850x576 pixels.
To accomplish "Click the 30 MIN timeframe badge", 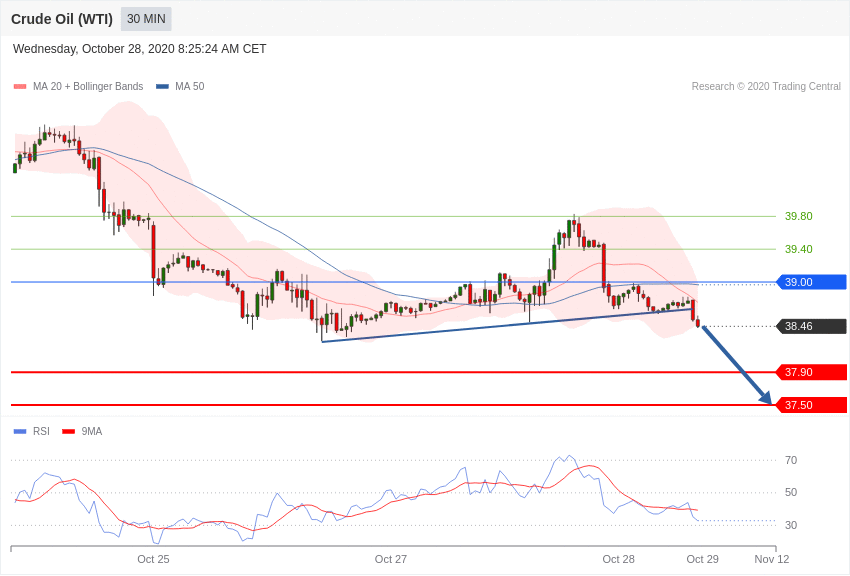I will coord(146,19).
